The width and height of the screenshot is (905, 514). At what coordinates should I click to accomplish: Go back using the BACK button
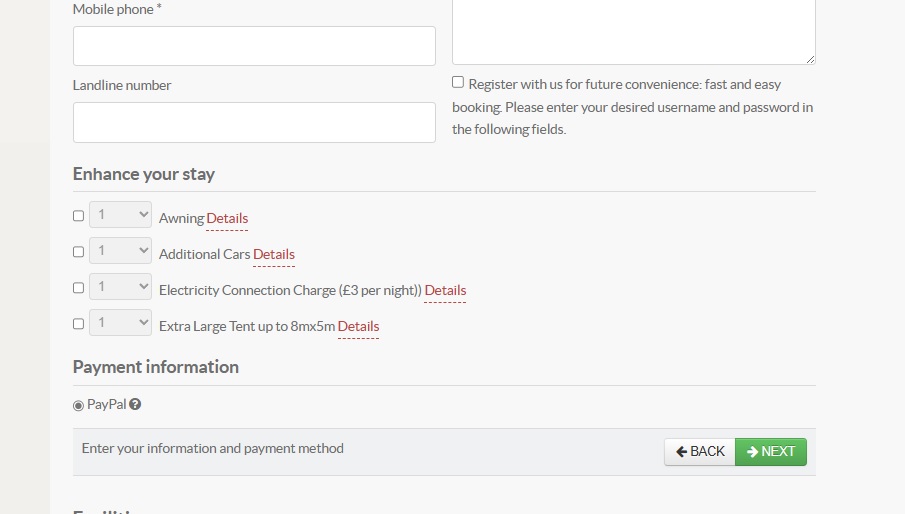(x=700, y=452)
